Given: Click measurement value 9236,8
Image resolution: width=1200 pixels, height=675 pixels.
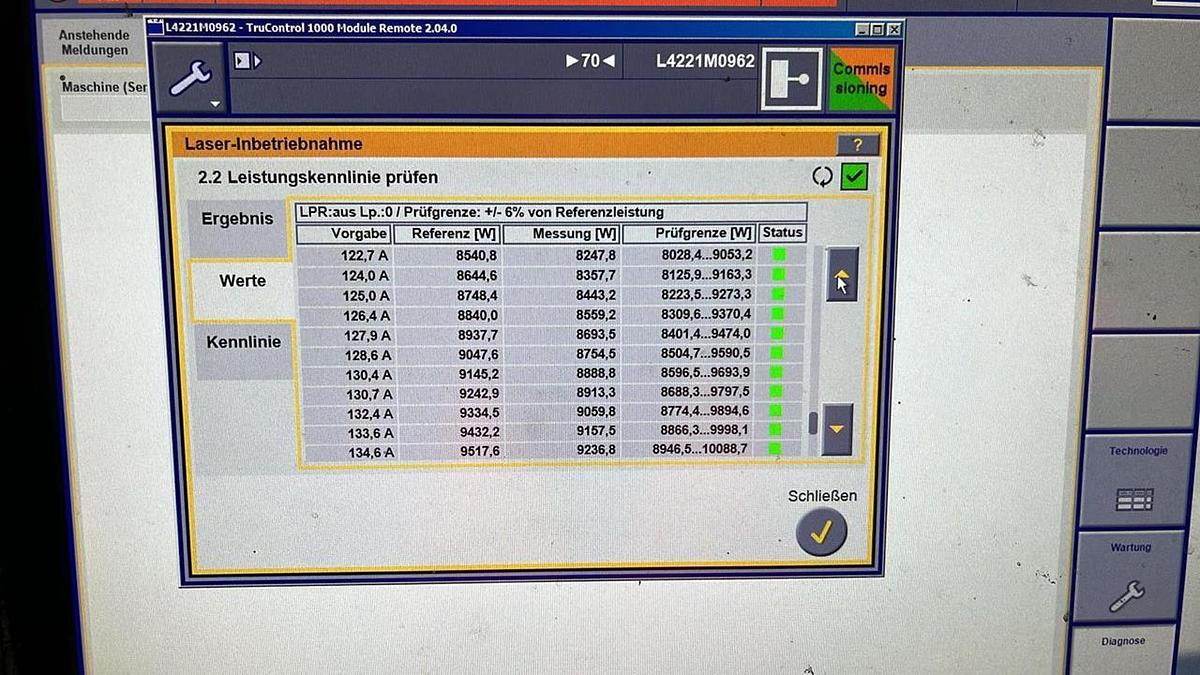Looking at the screenshot, I should click(596, 451).
